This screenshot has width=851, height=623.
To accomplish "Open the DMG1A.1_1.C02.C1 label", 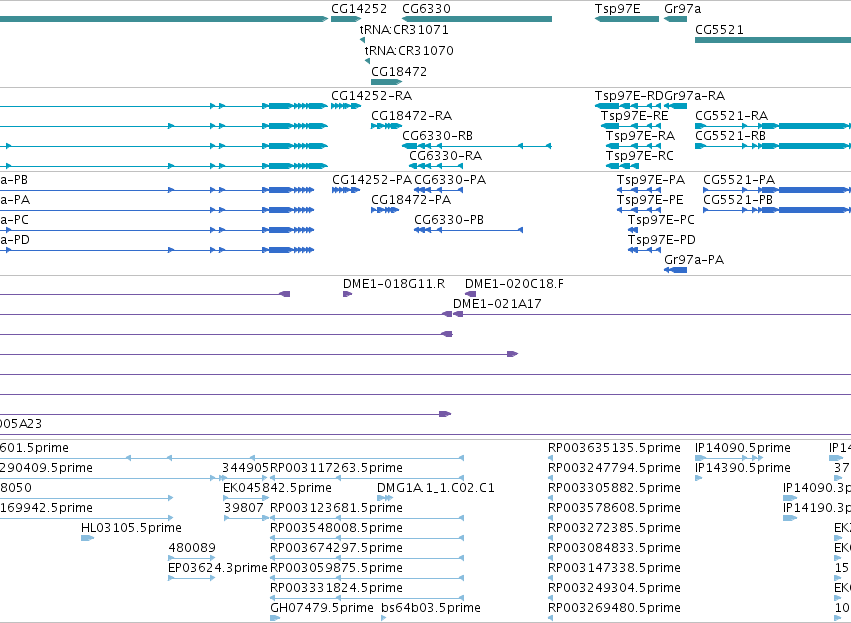I will pyautogui.click(x=436, y=488).
